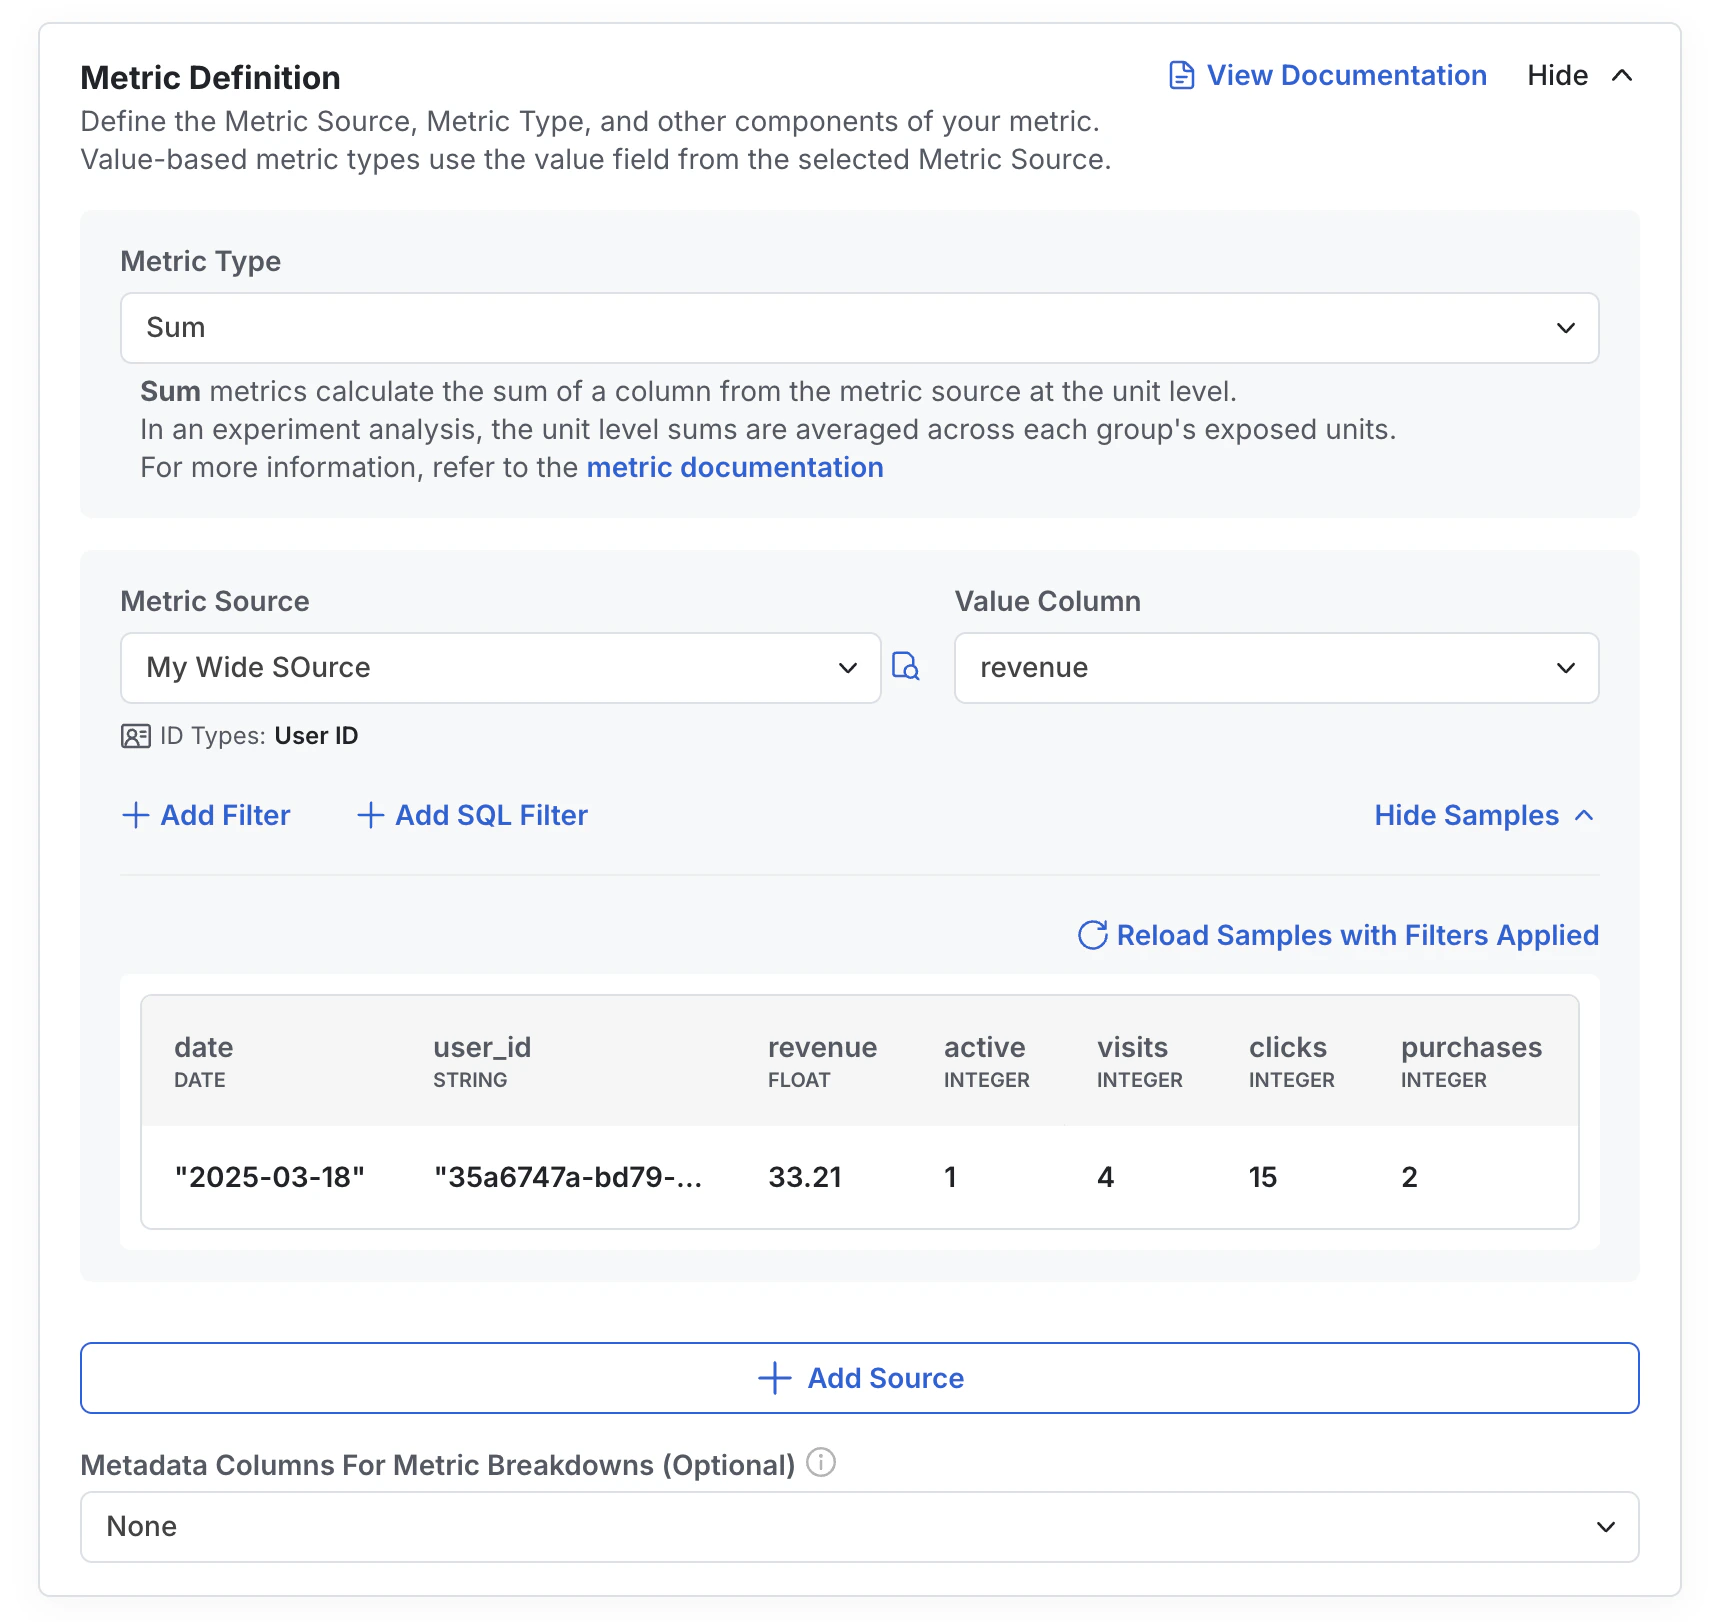Collapse sample data using Hide Samples chevron
The width and height of the screenshot is (1718, 1622).
pos(1584,815)
